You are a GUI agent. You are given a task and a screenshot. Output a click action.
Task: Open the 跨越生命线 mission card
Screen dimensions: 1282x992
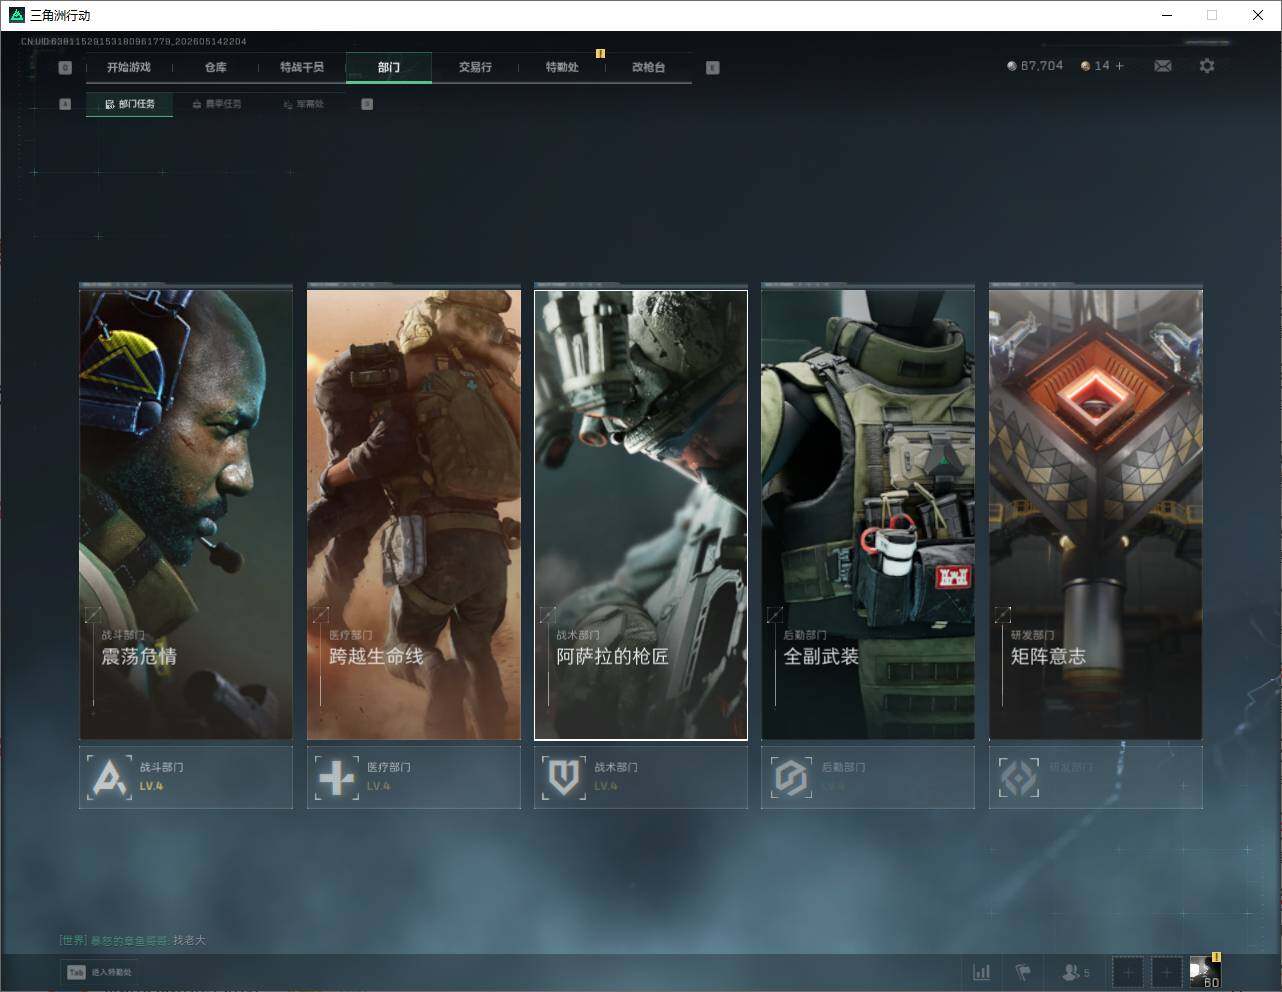point(414,514)
